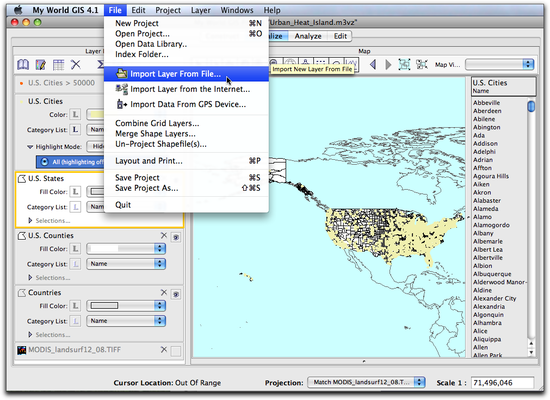Viewport: 550px width, 400px height.
Task: Toggle visibility of U.S. Counties layer
Action: click(176, 237)
